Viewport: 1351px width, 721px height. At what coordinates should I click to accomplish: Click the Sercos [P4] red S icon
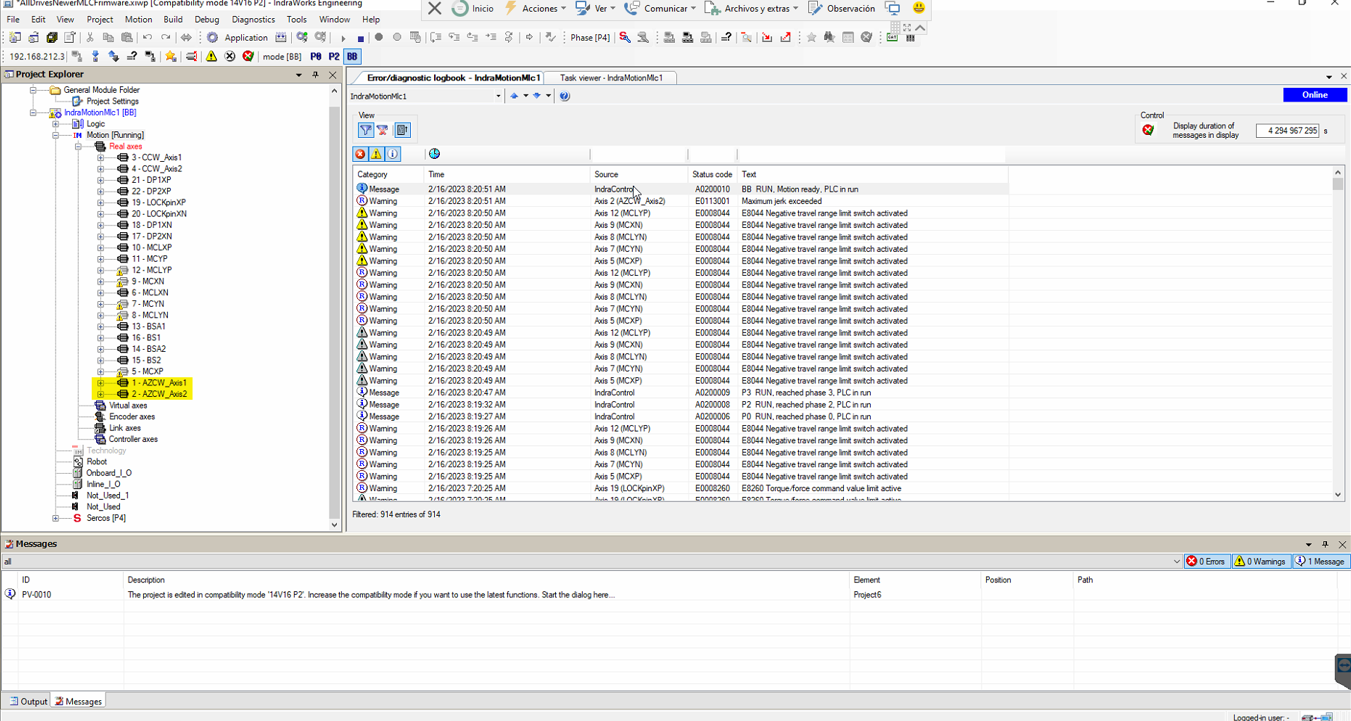pos(77,518)
